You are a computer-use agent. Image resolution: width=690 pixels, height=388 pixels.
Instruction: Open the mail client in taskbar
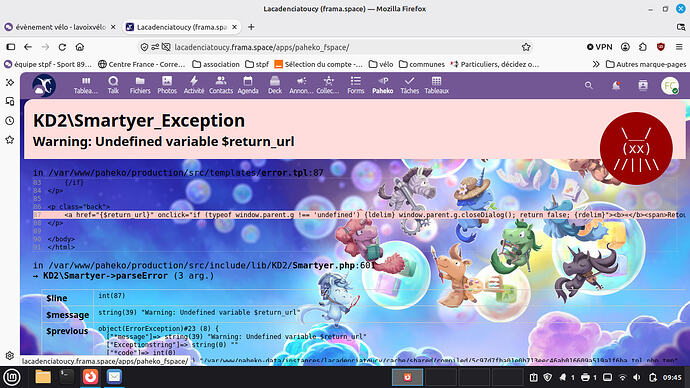click(x=114, y=377)
